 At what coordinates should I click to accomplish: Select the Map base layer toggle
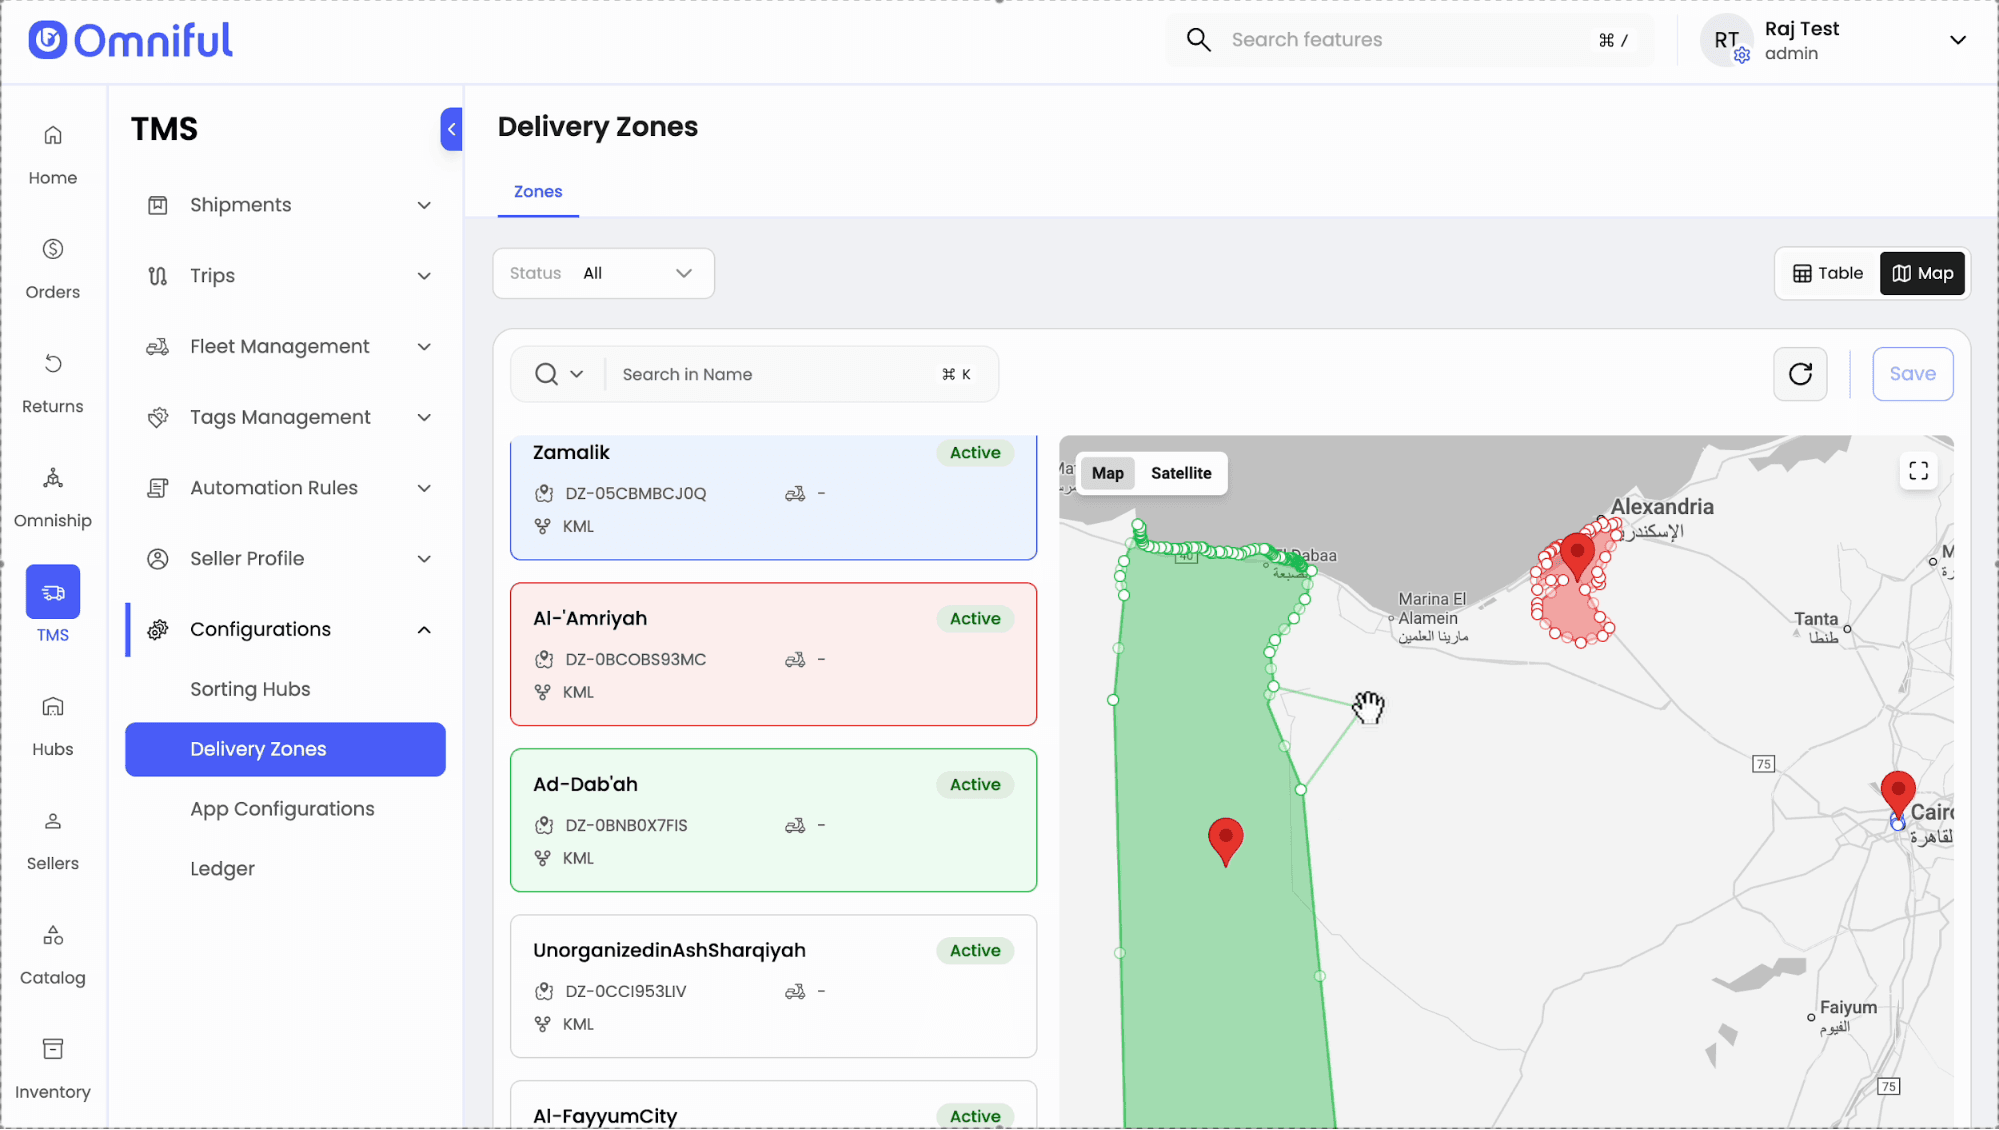1107,473
